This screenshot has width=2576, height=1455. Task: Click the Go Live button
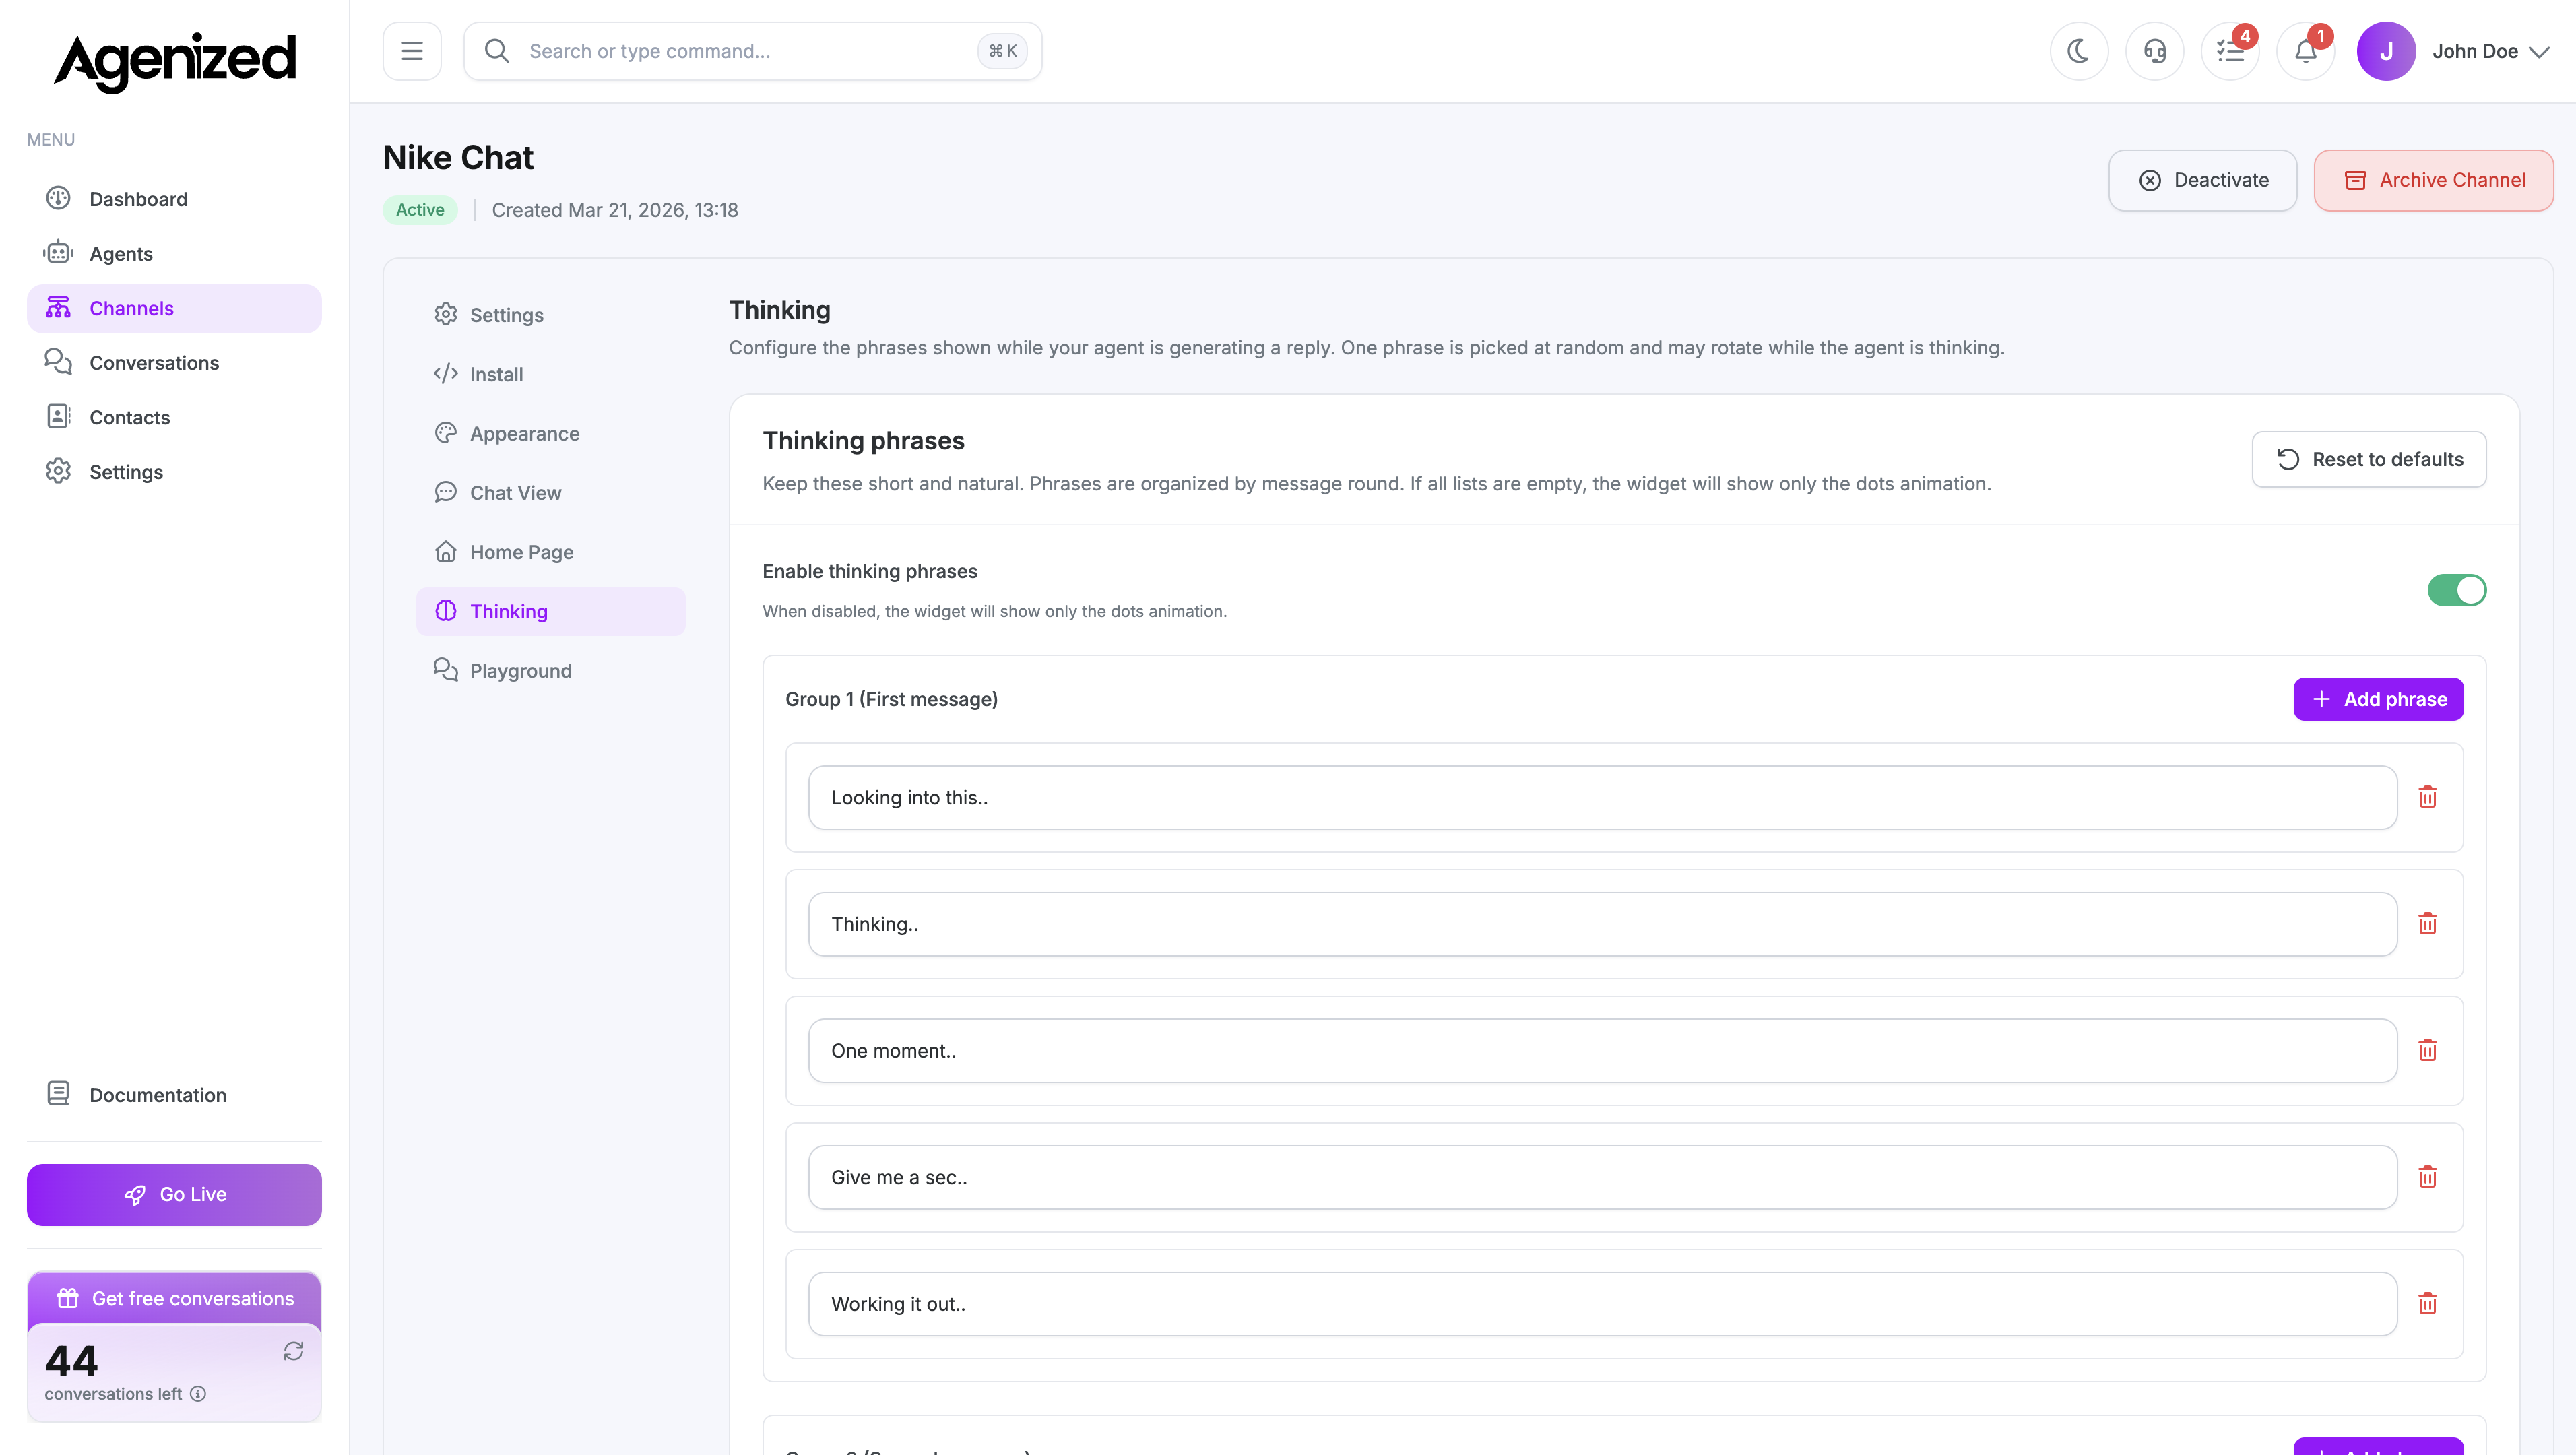coord(174,1194)
